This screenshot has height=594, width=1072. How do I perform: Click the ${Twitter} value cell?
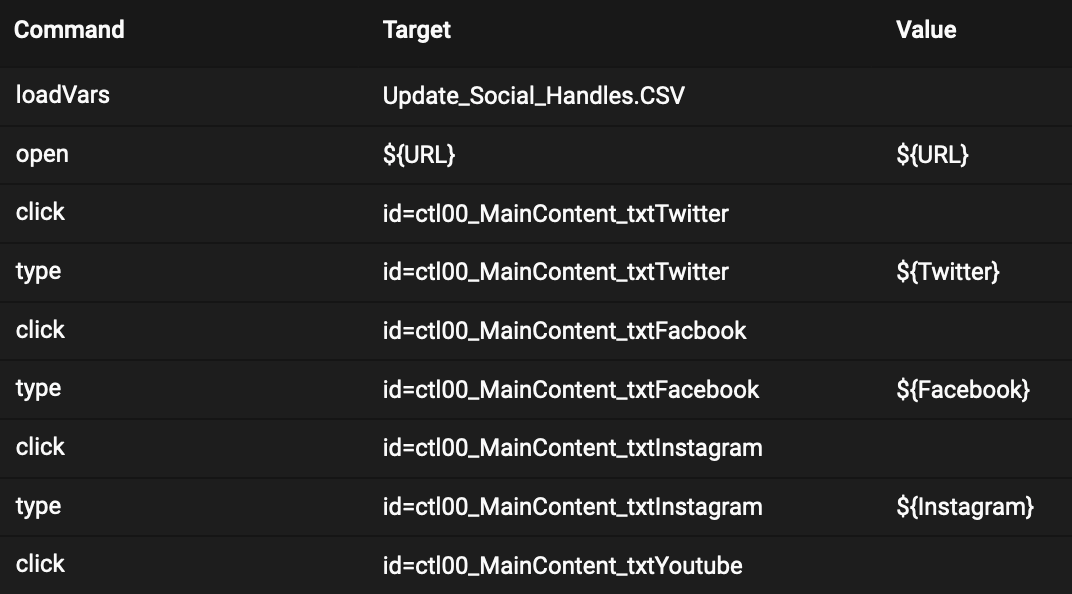pyautogui.click(x=947, y=272)
